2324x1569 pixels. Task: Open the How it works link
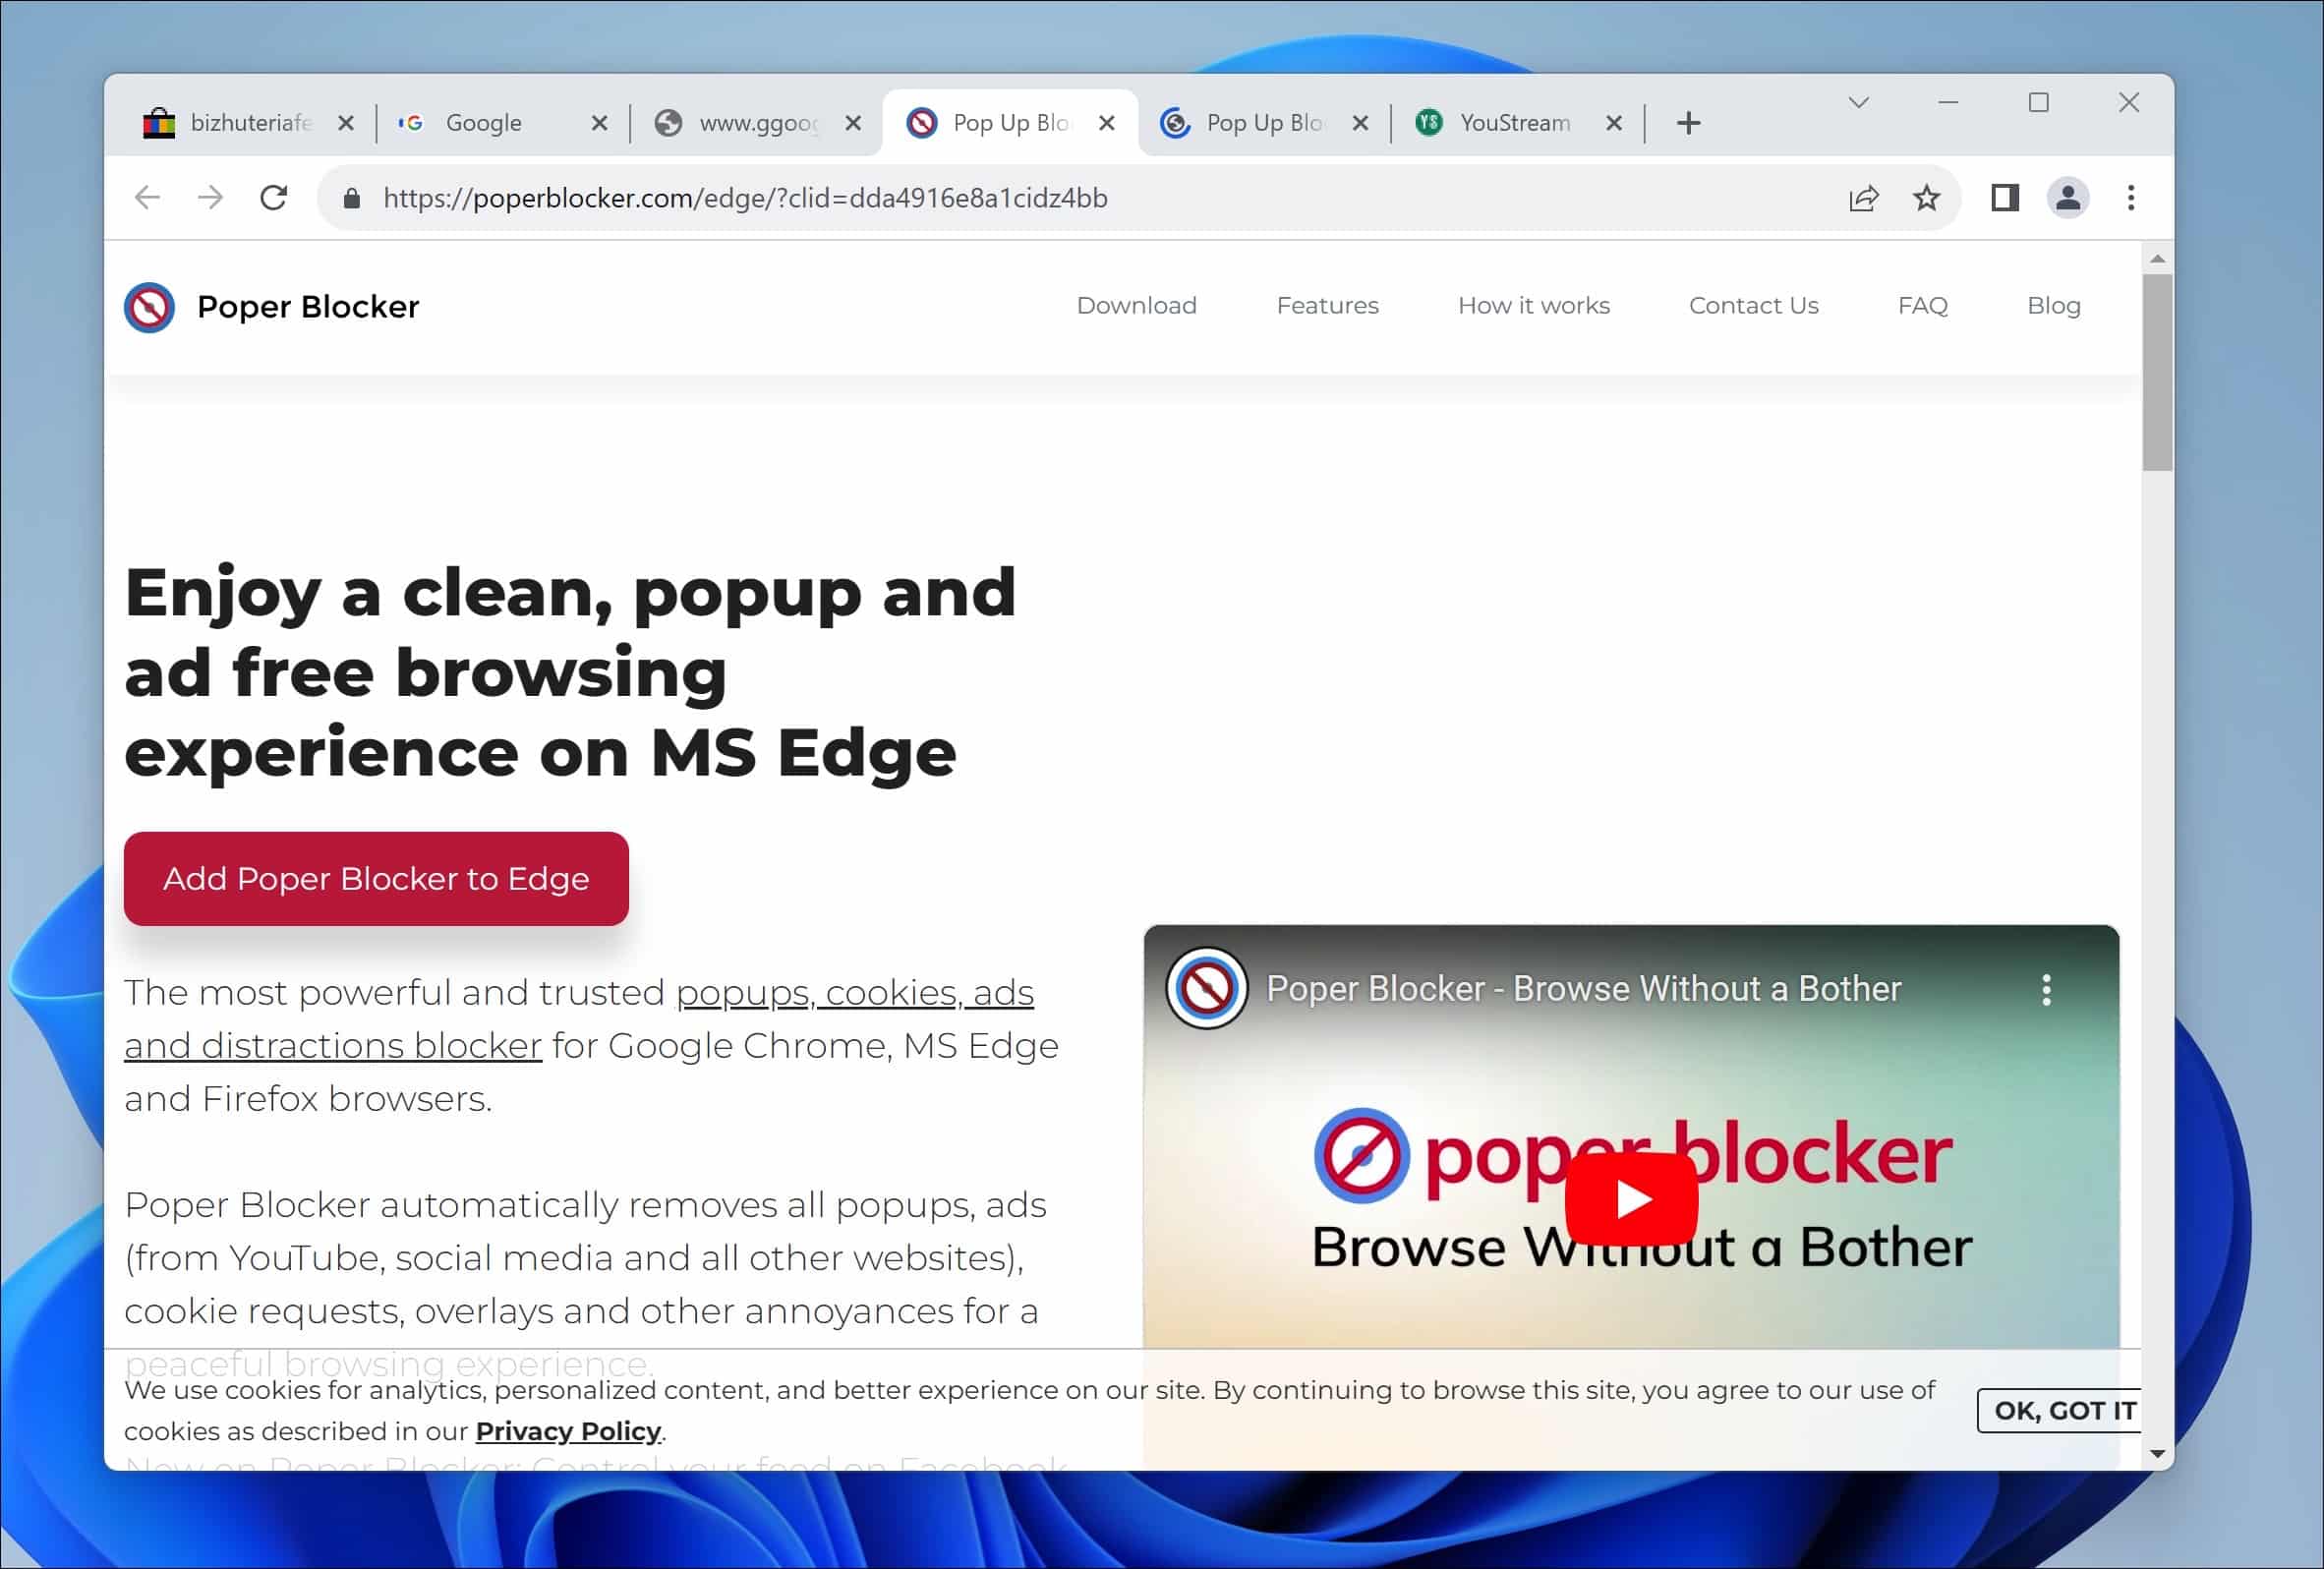[1533, 306]
